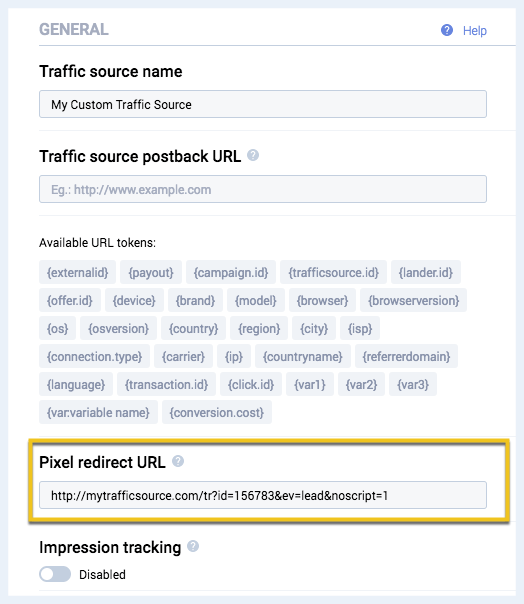The width and height of the screenshot is (524, 604).
Task: Click the Pixel redirect URL input field
Action: [263, 495]
